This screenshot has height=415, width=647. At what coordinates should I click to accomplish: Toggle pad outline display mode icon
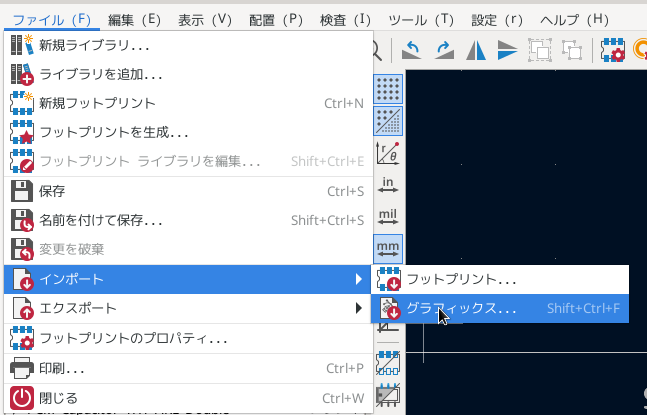[388, 363]
